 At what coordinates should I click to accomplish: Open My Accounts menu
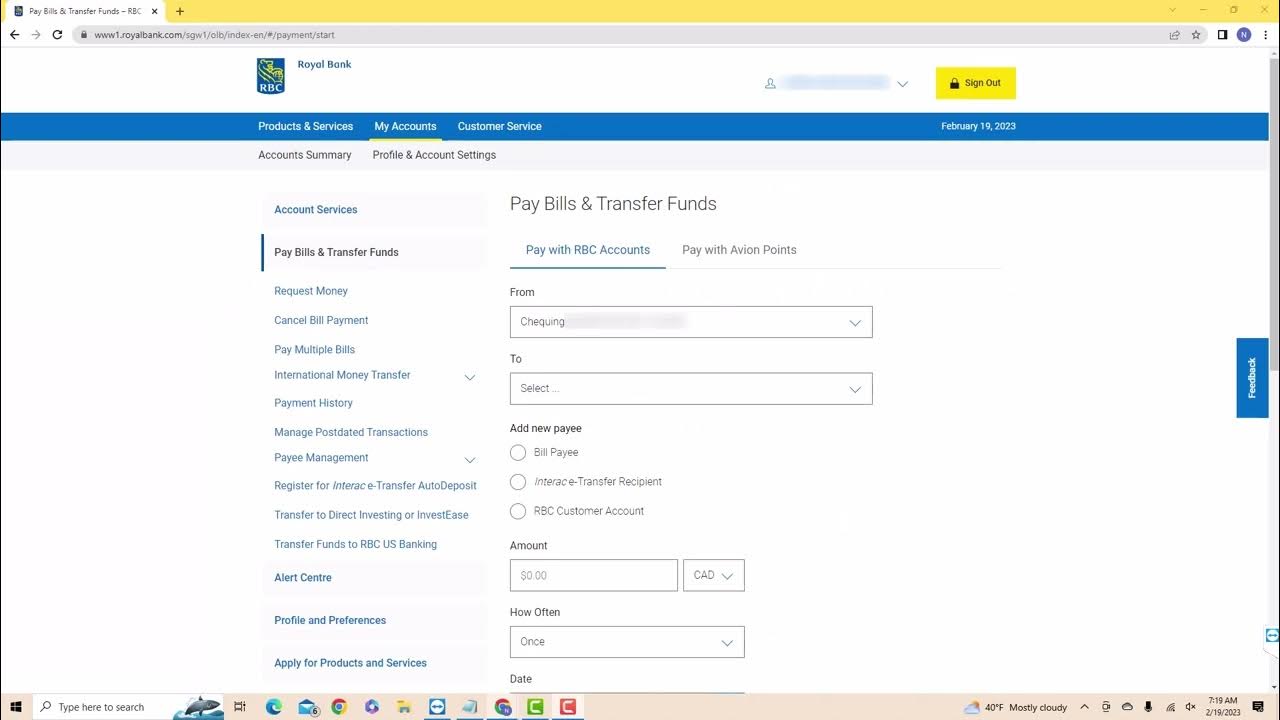coord(405,126)
